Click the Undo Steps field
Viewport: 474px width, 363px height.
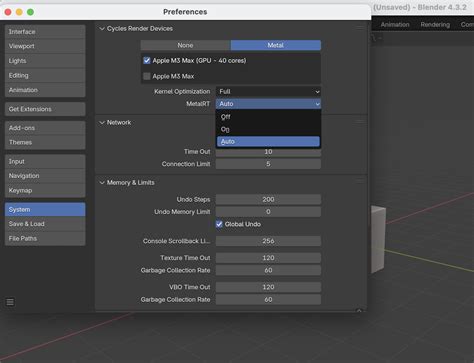click(x=268, y=199)
